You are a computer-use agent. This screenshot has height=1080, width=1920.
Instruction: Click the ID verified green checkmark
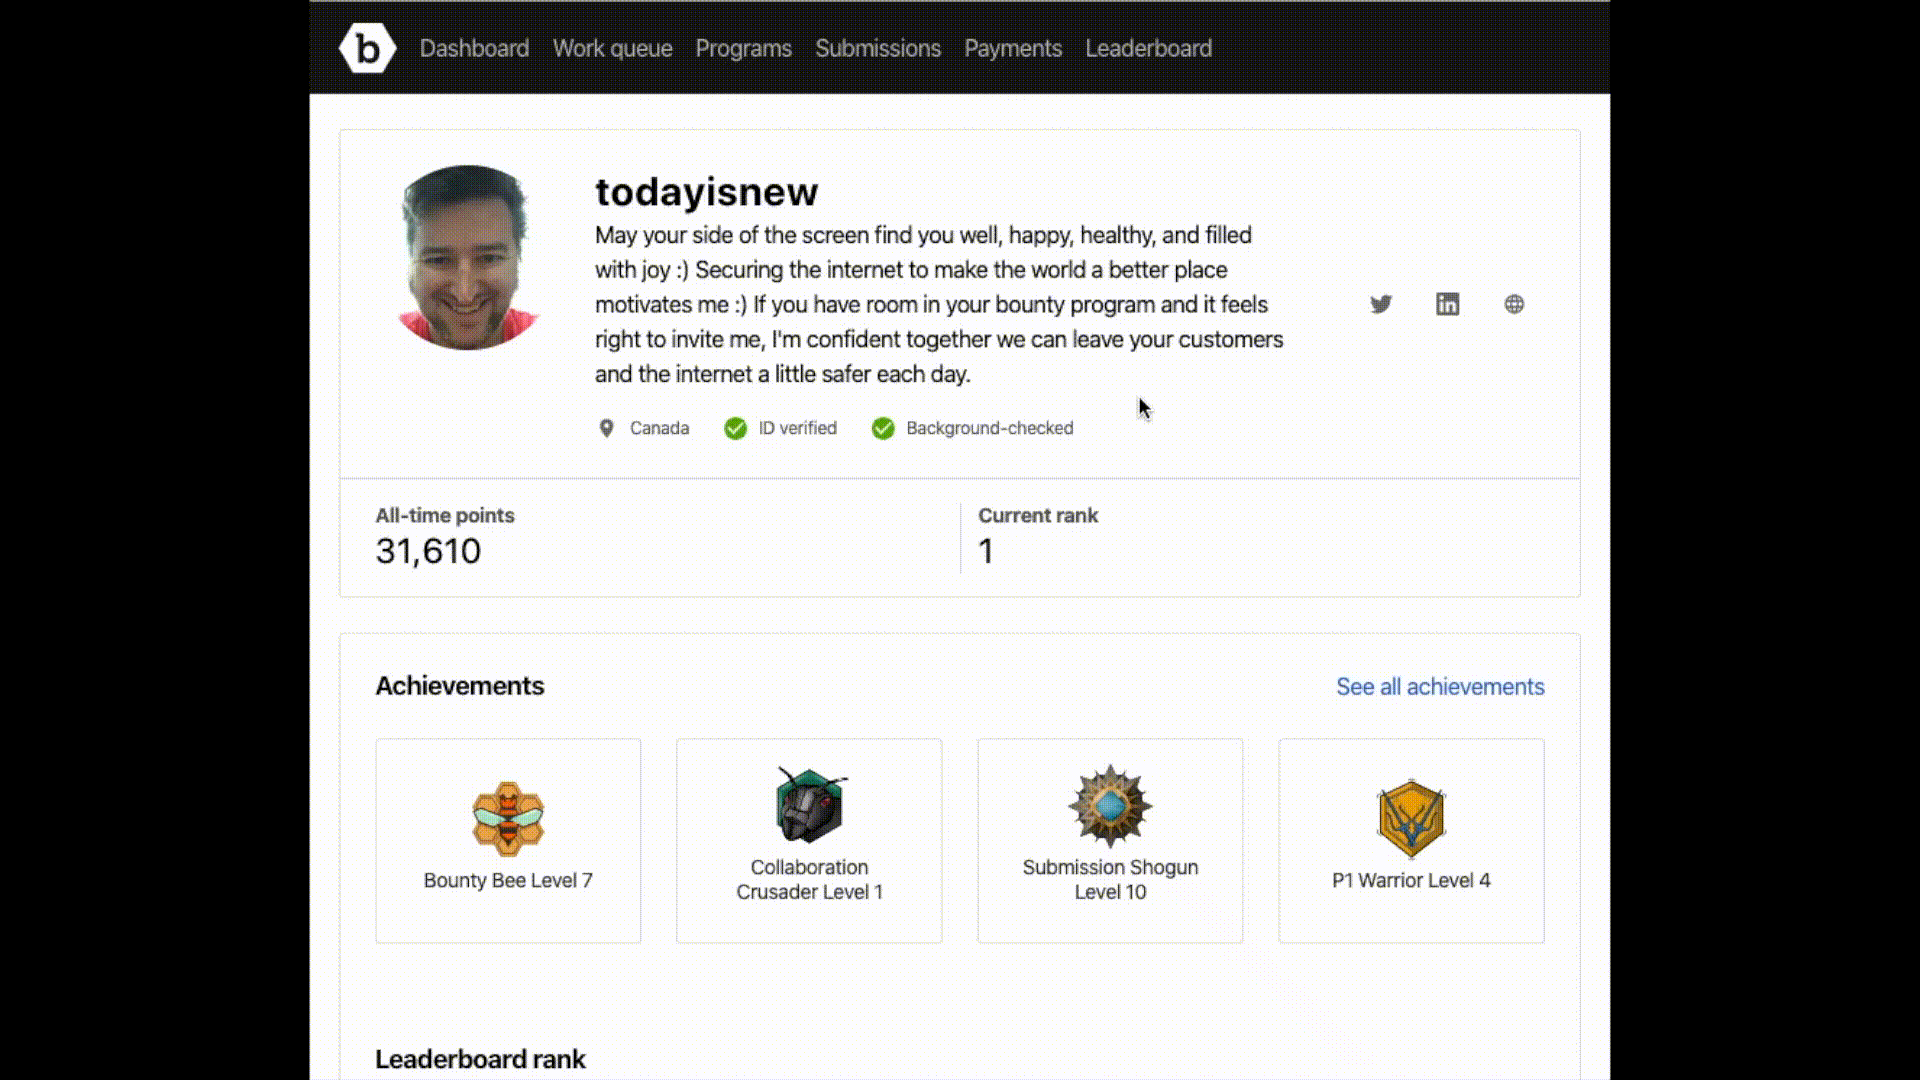tap(735, 428)
